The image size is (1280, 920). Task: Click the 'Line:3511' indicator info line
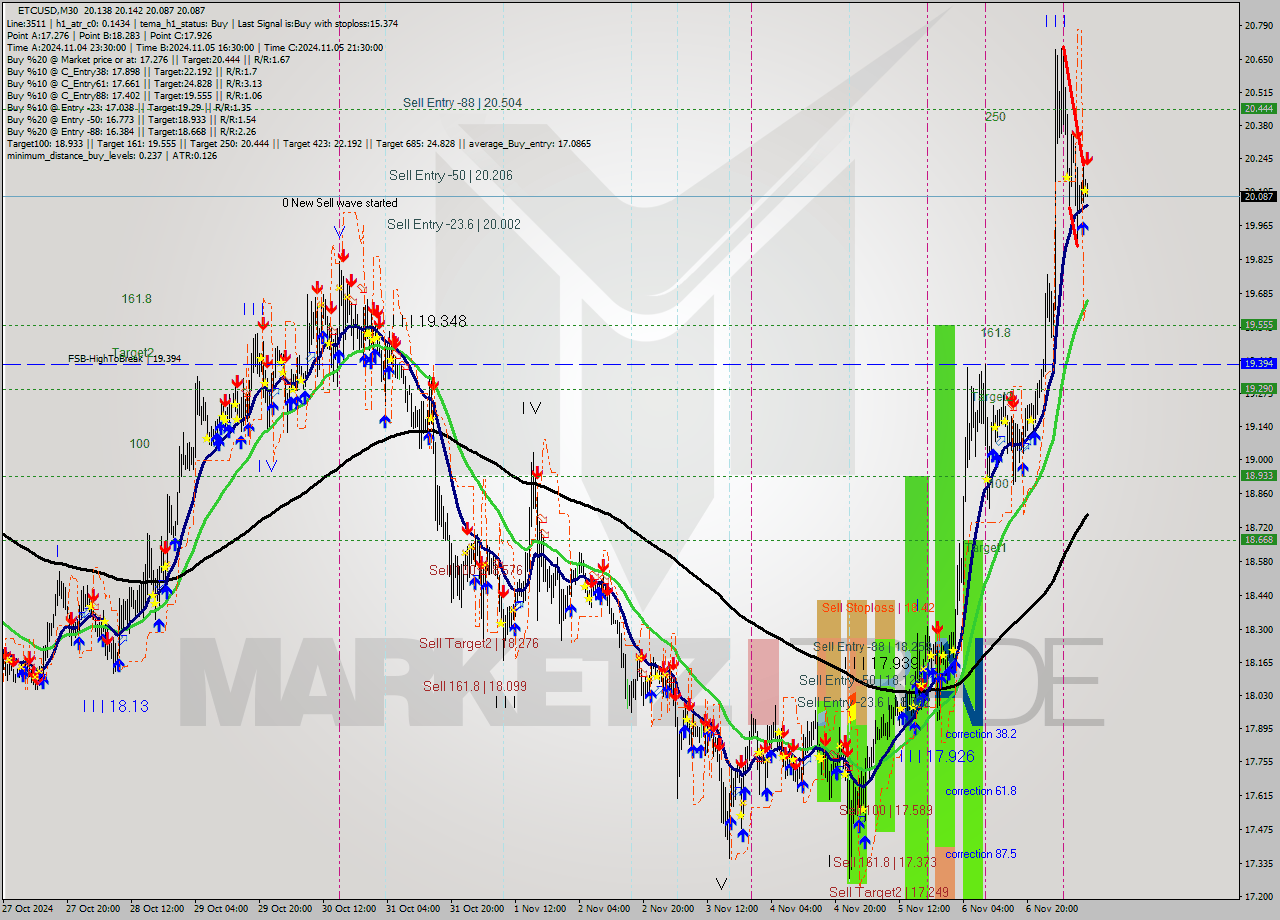pos(202,23)
